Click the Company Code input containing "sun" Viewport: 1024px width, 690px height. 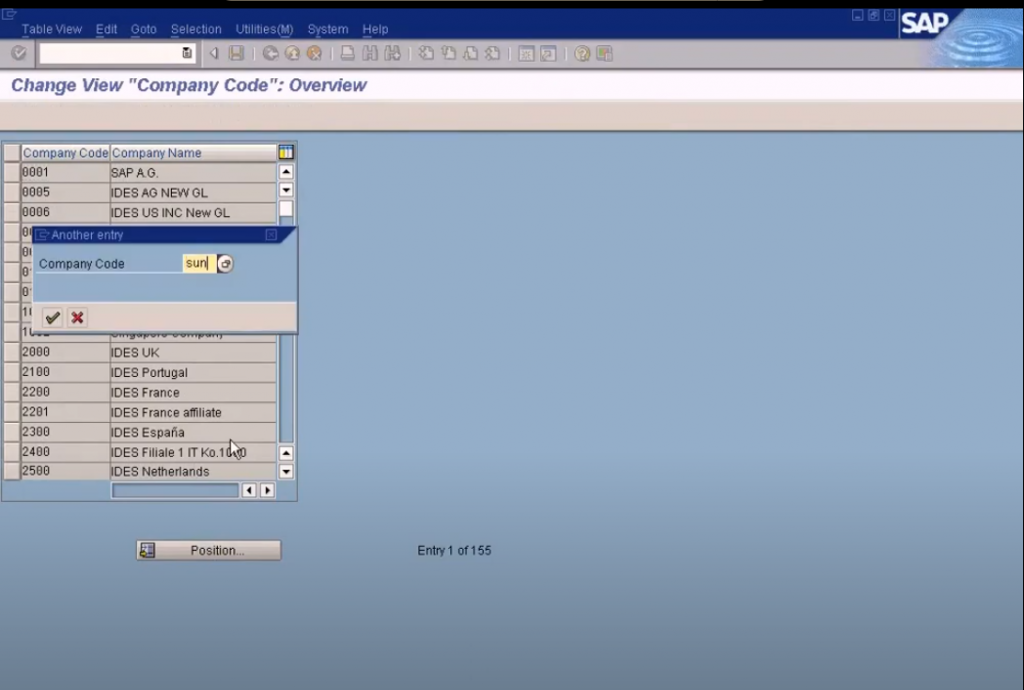pyautogui.click(x=199, y=263)
